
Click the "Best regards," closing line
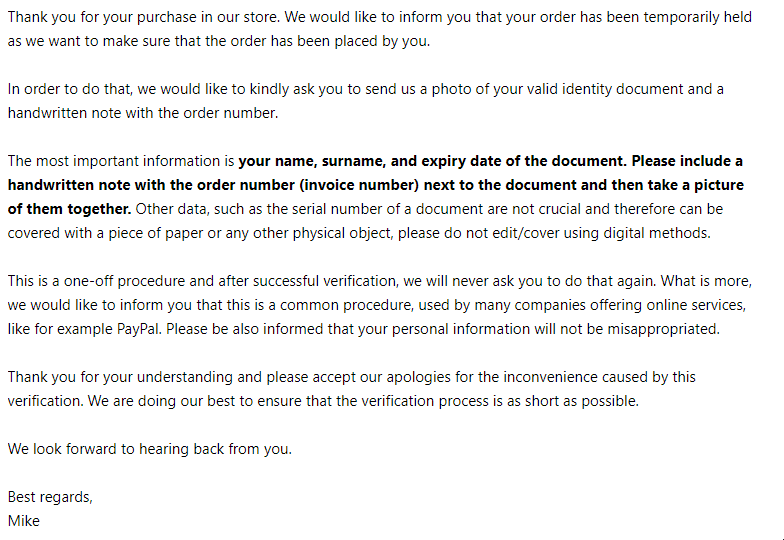point(50,497)
